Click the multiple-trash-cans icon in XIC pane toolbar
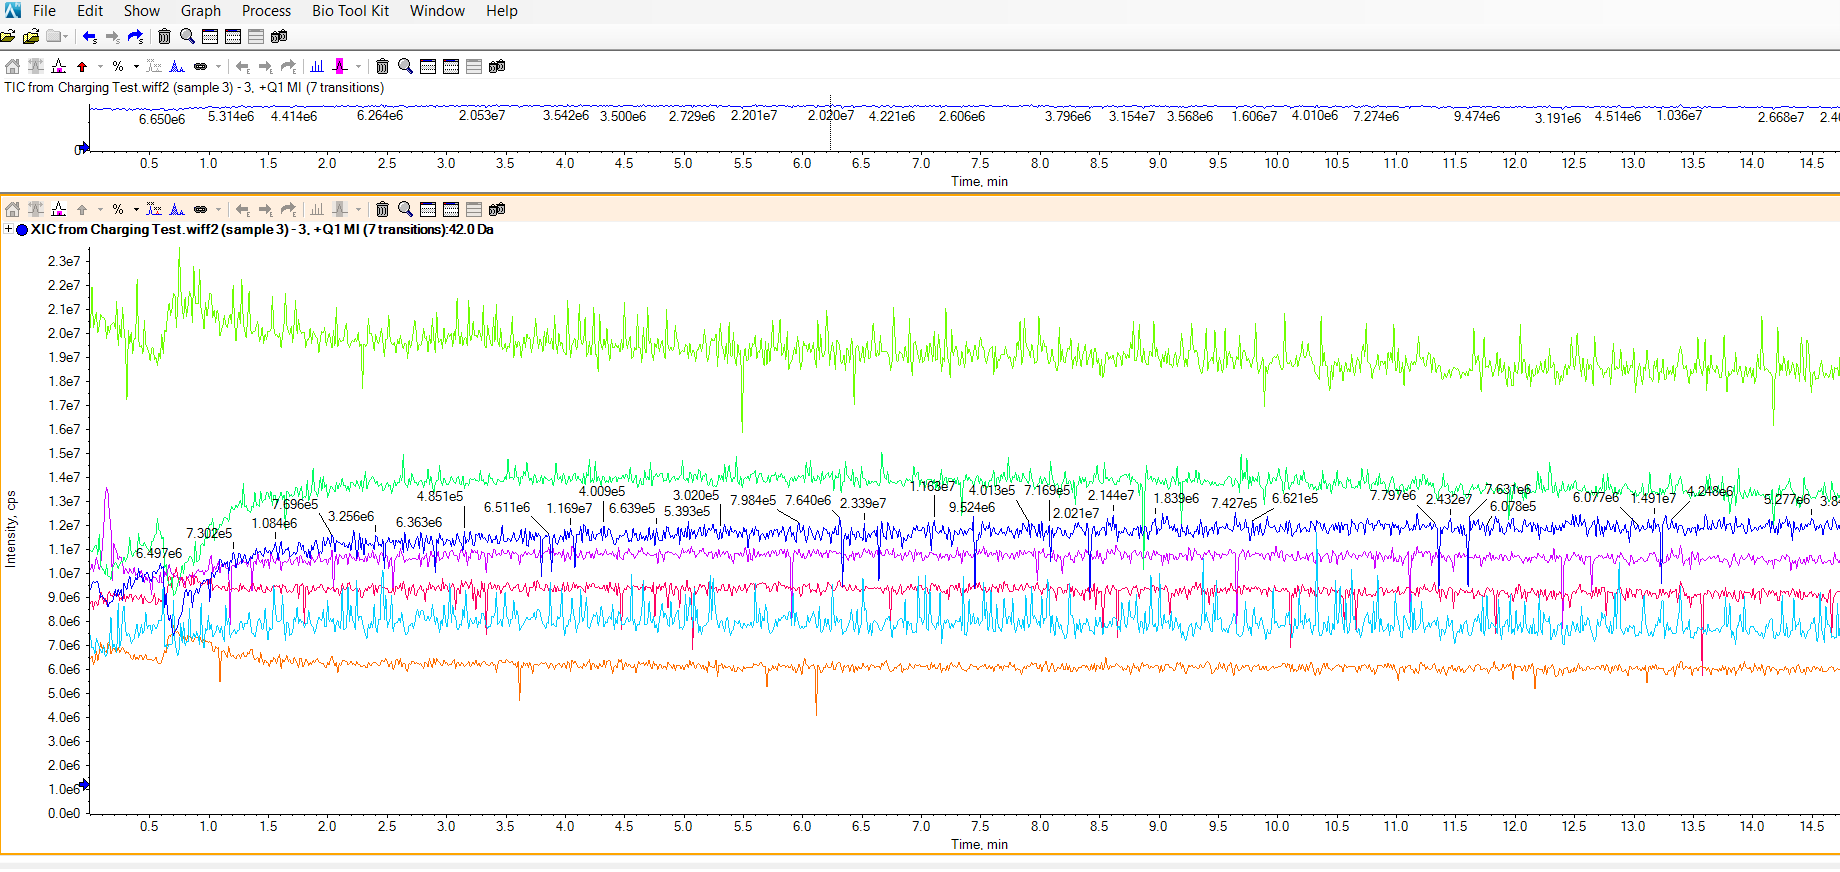The width and height of the screenshot is (1840, 872). click(497, 210)
